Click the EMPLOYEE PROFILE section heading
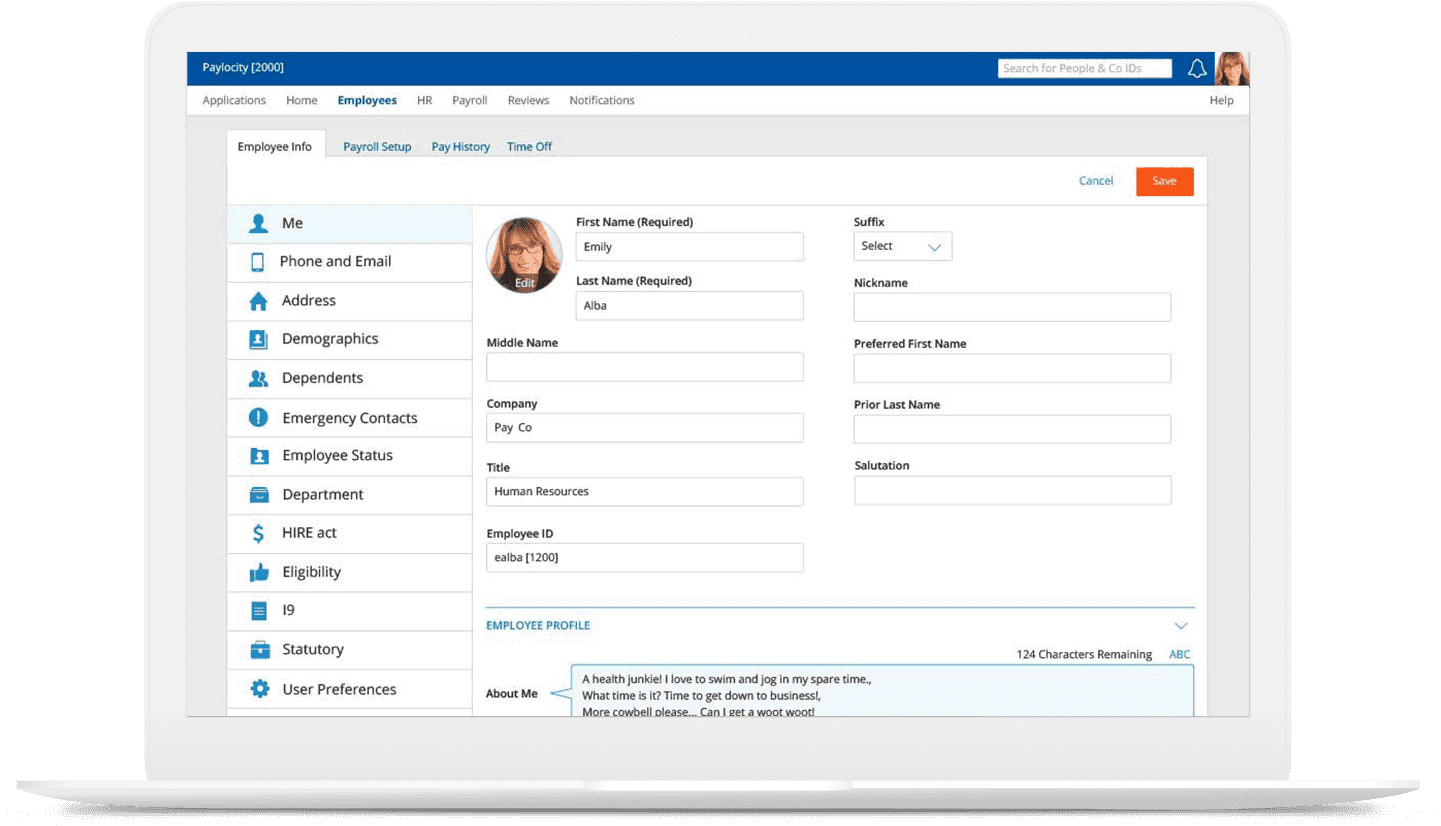Screen dimensions: 1441x826 (538, 626)
